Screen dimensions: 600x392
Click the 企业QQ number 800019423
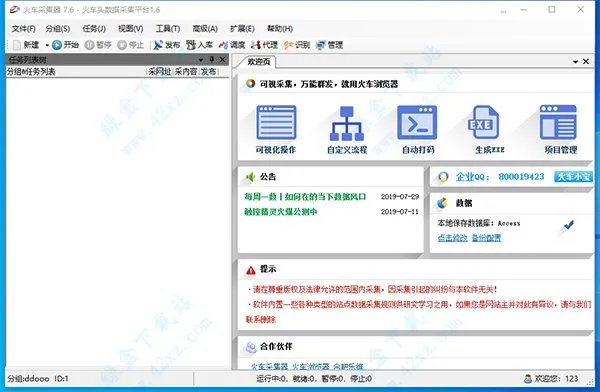(x=521, y=176)
